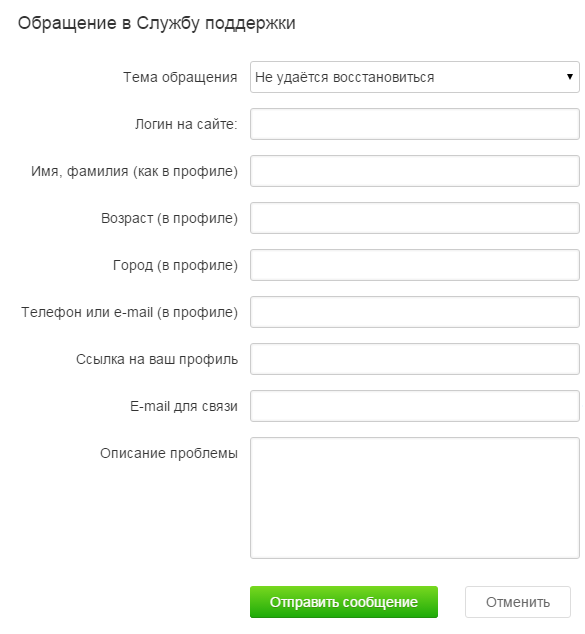Click the 'Телефон или e-mail' input field
This screenshot has width=585, height=634.
pos(414,312)
